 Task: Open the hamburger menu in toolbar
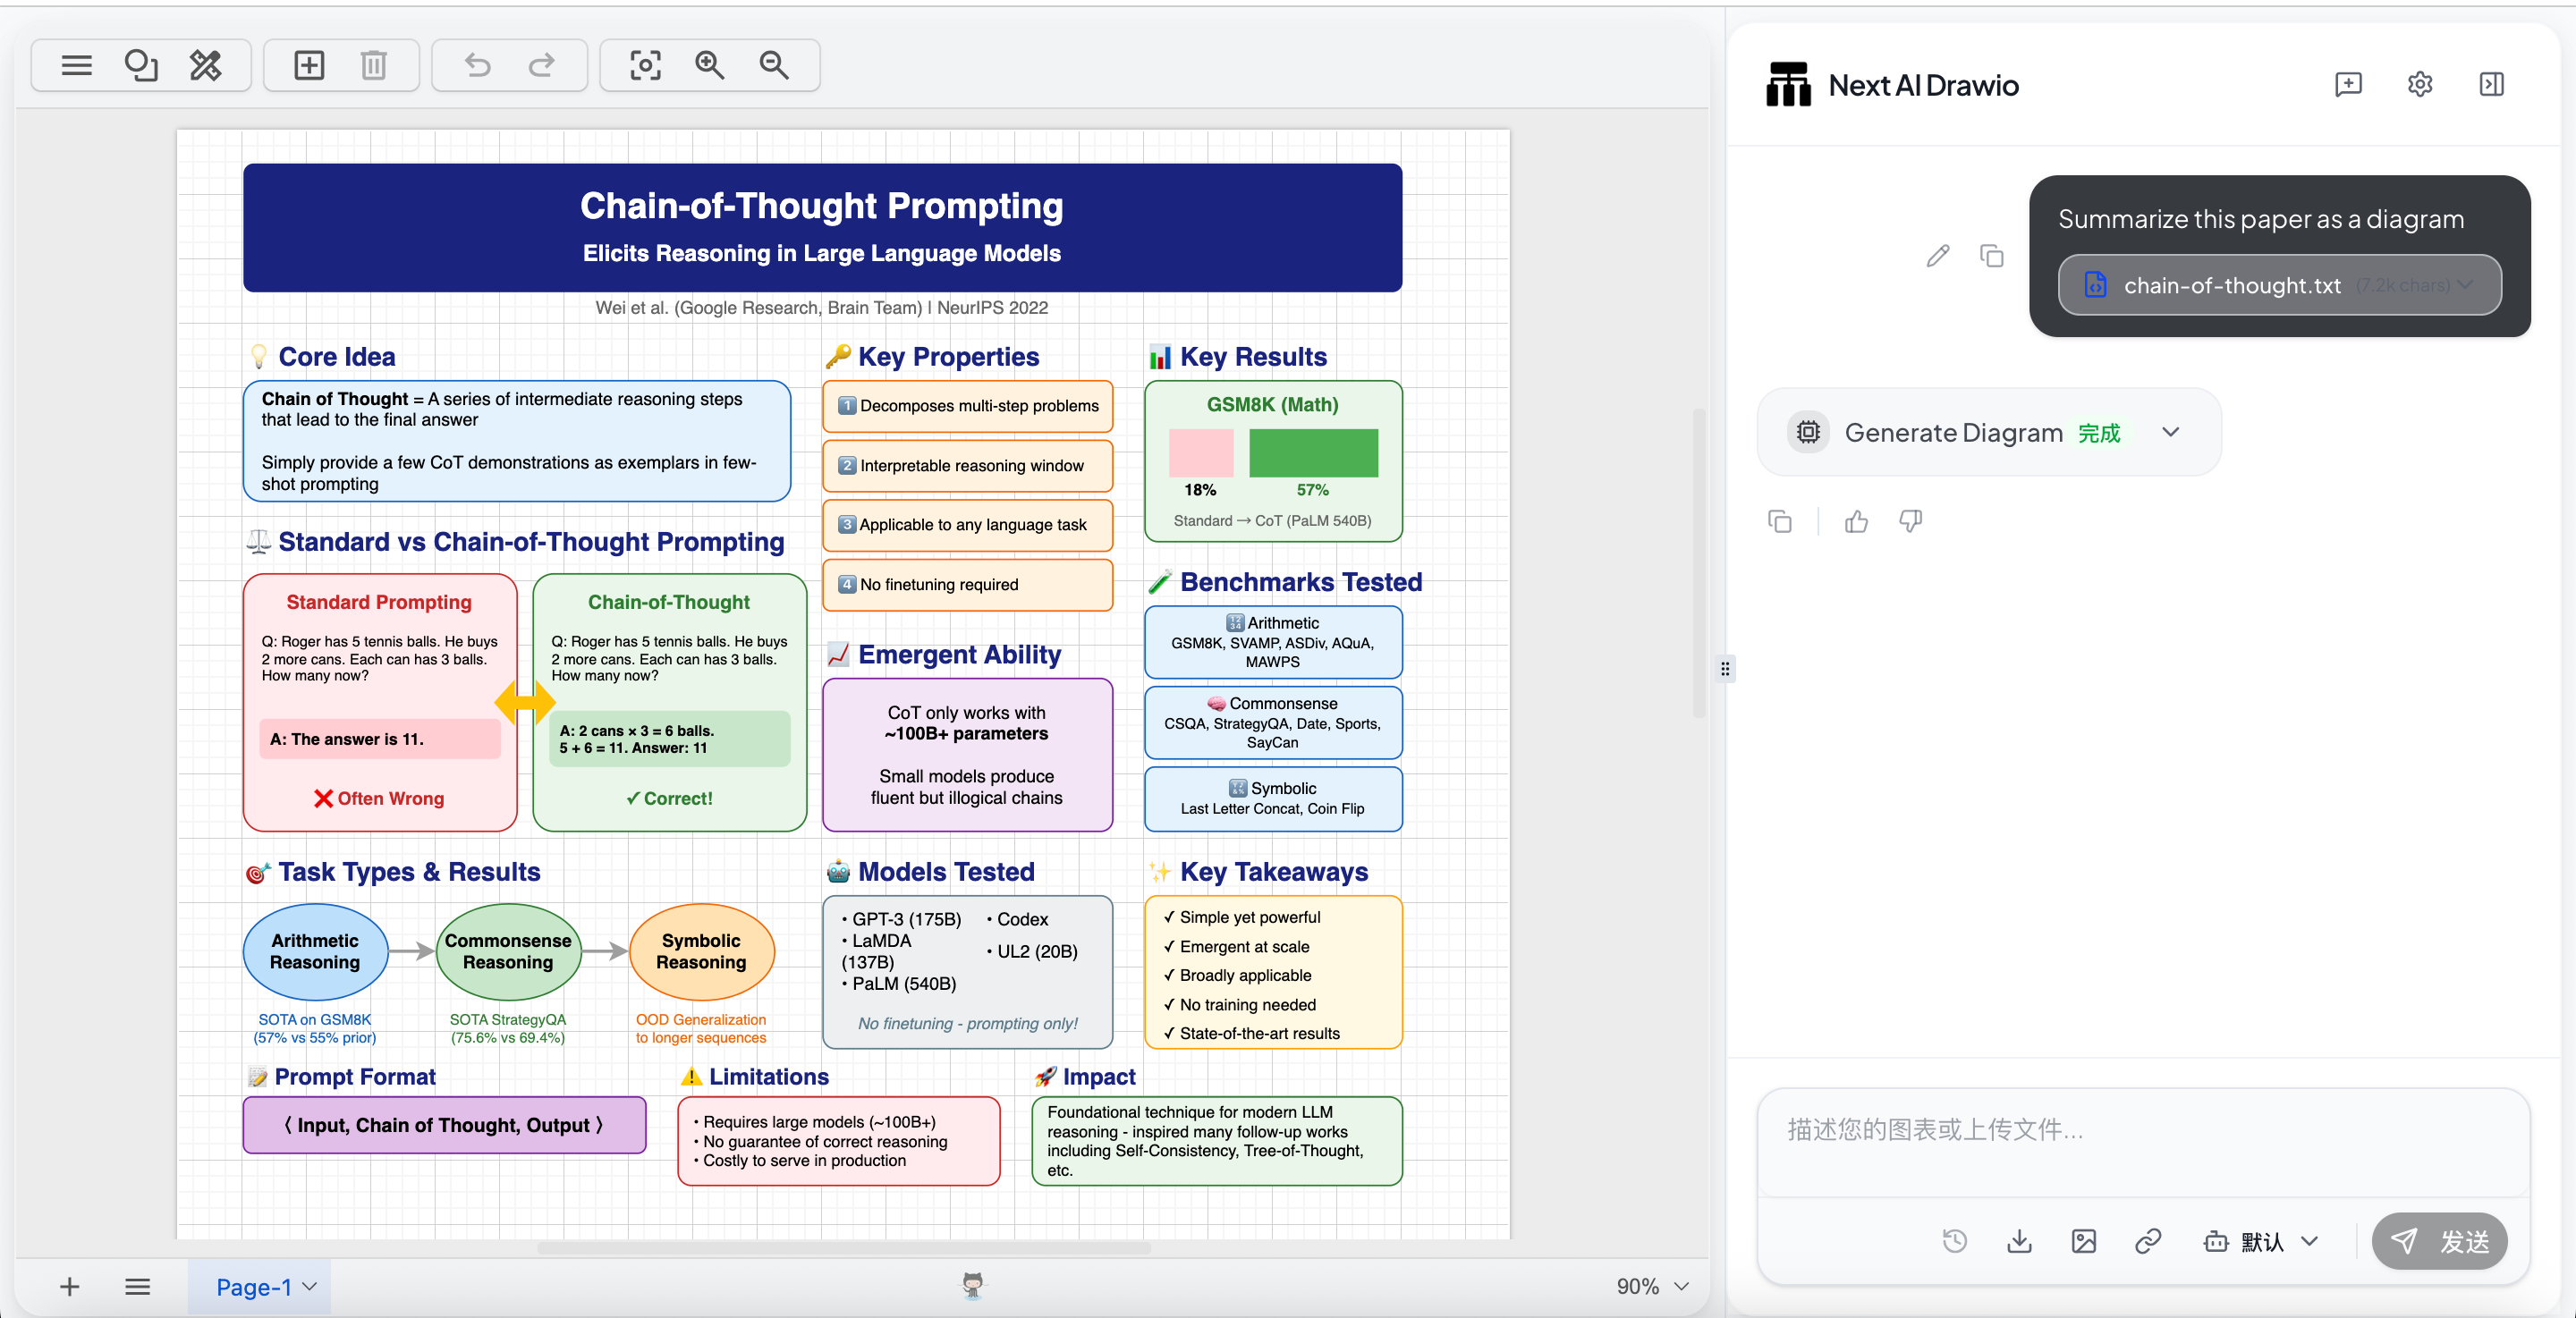point(76,66)
